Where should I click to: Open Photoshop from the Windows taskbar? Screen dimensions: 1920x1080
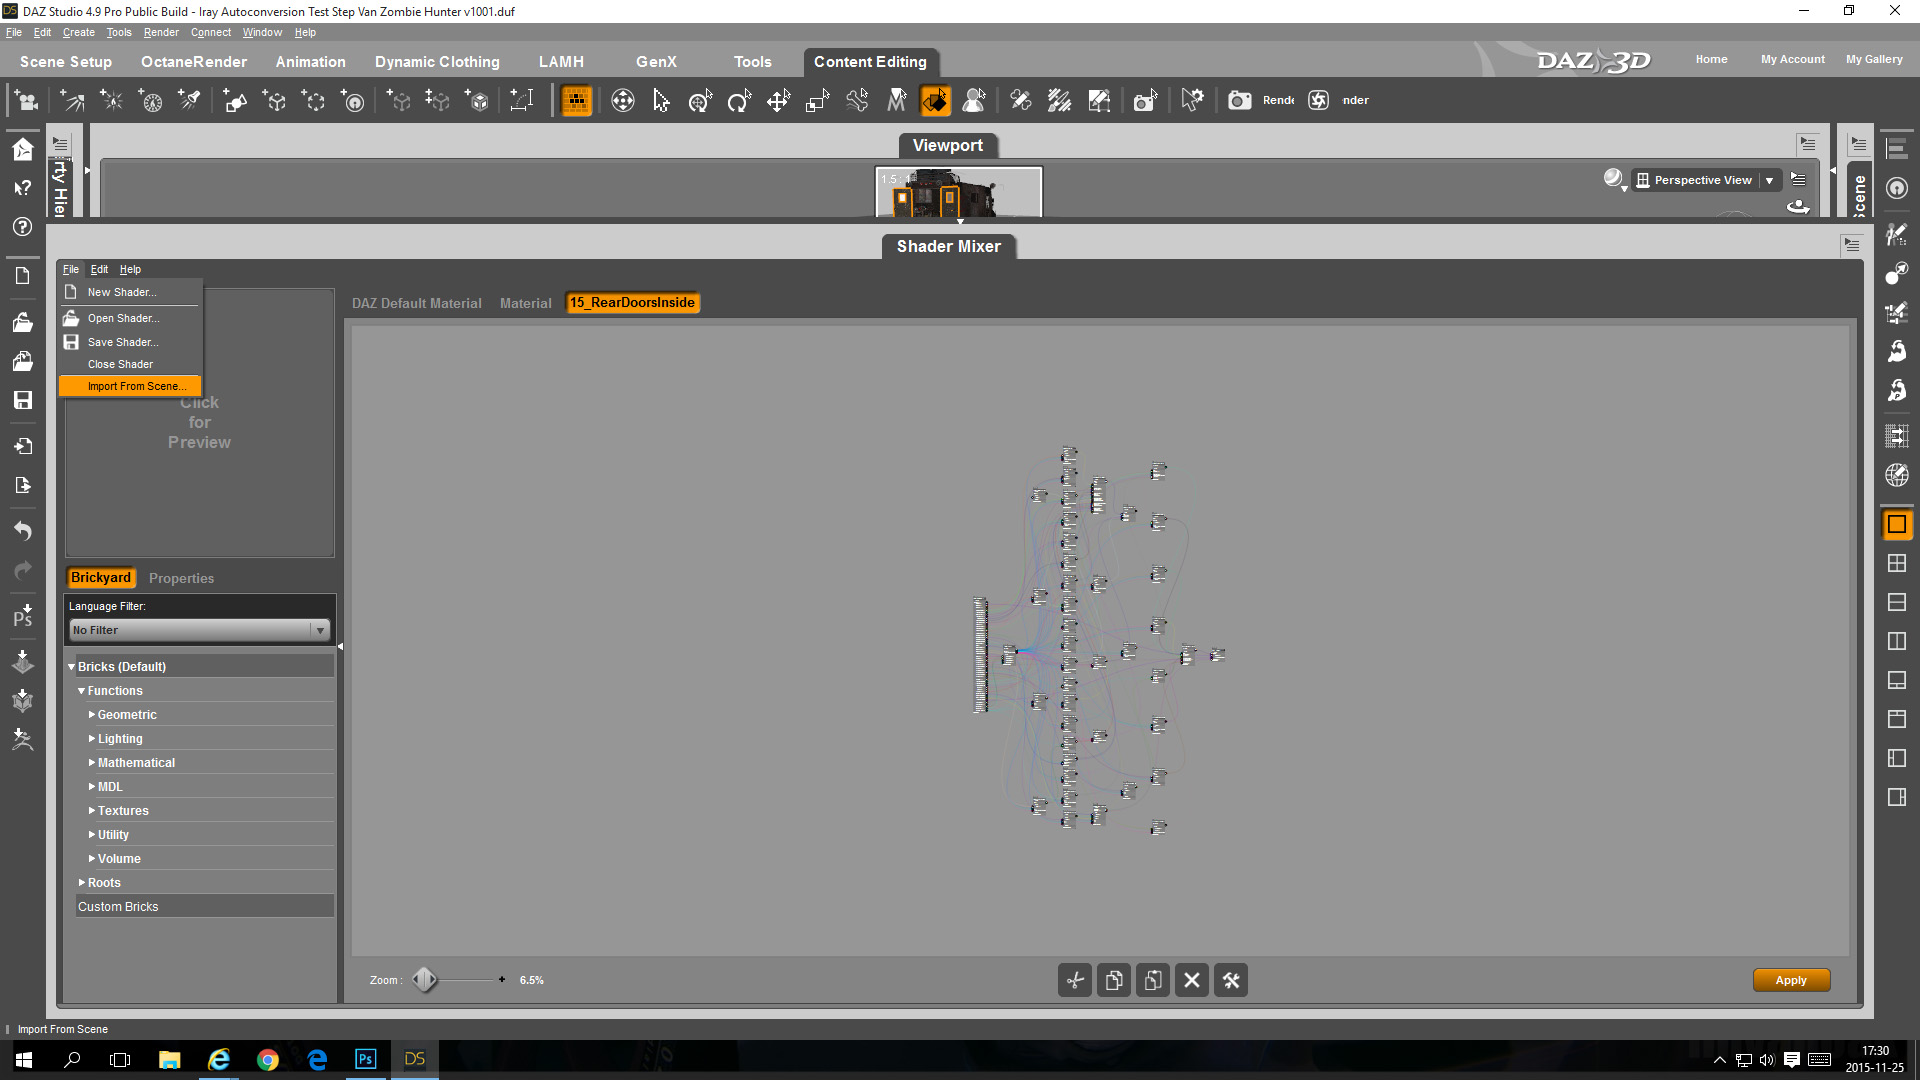(x=365, y=1059)
